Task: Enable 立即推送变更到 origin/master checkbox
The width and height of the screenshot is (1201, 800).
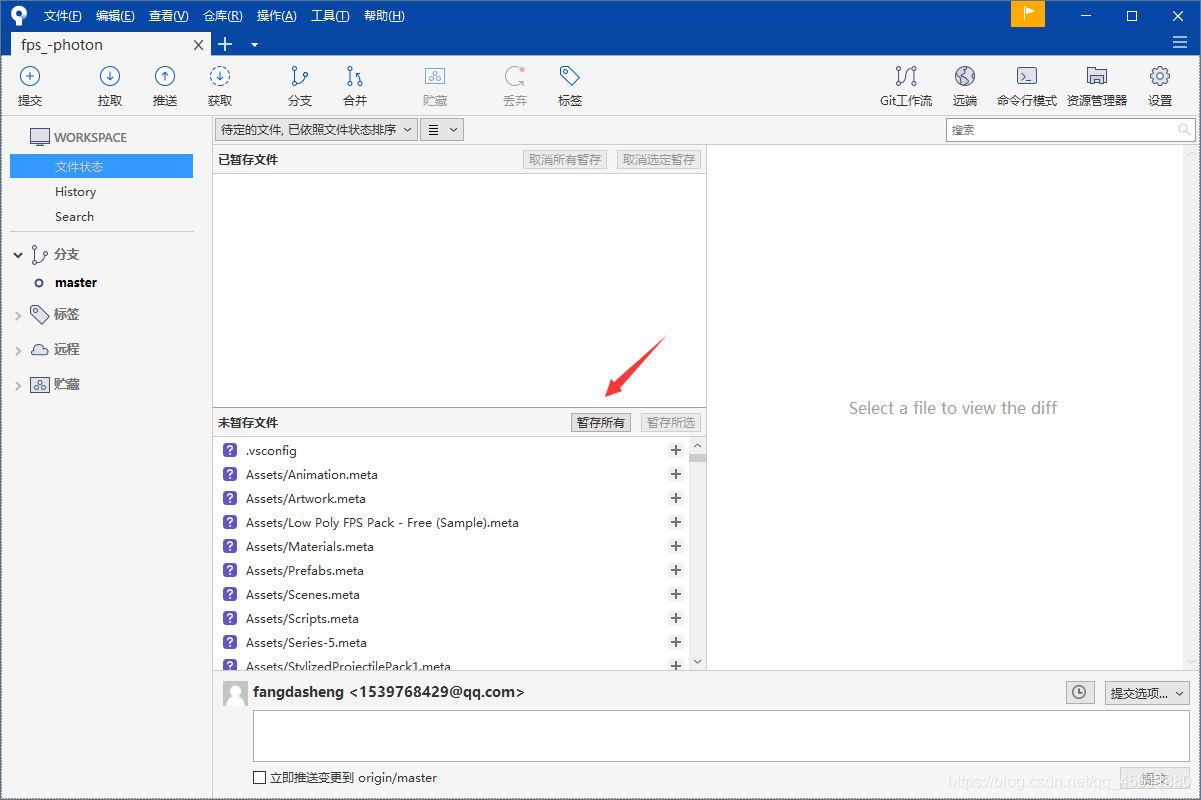Action: 260,778
